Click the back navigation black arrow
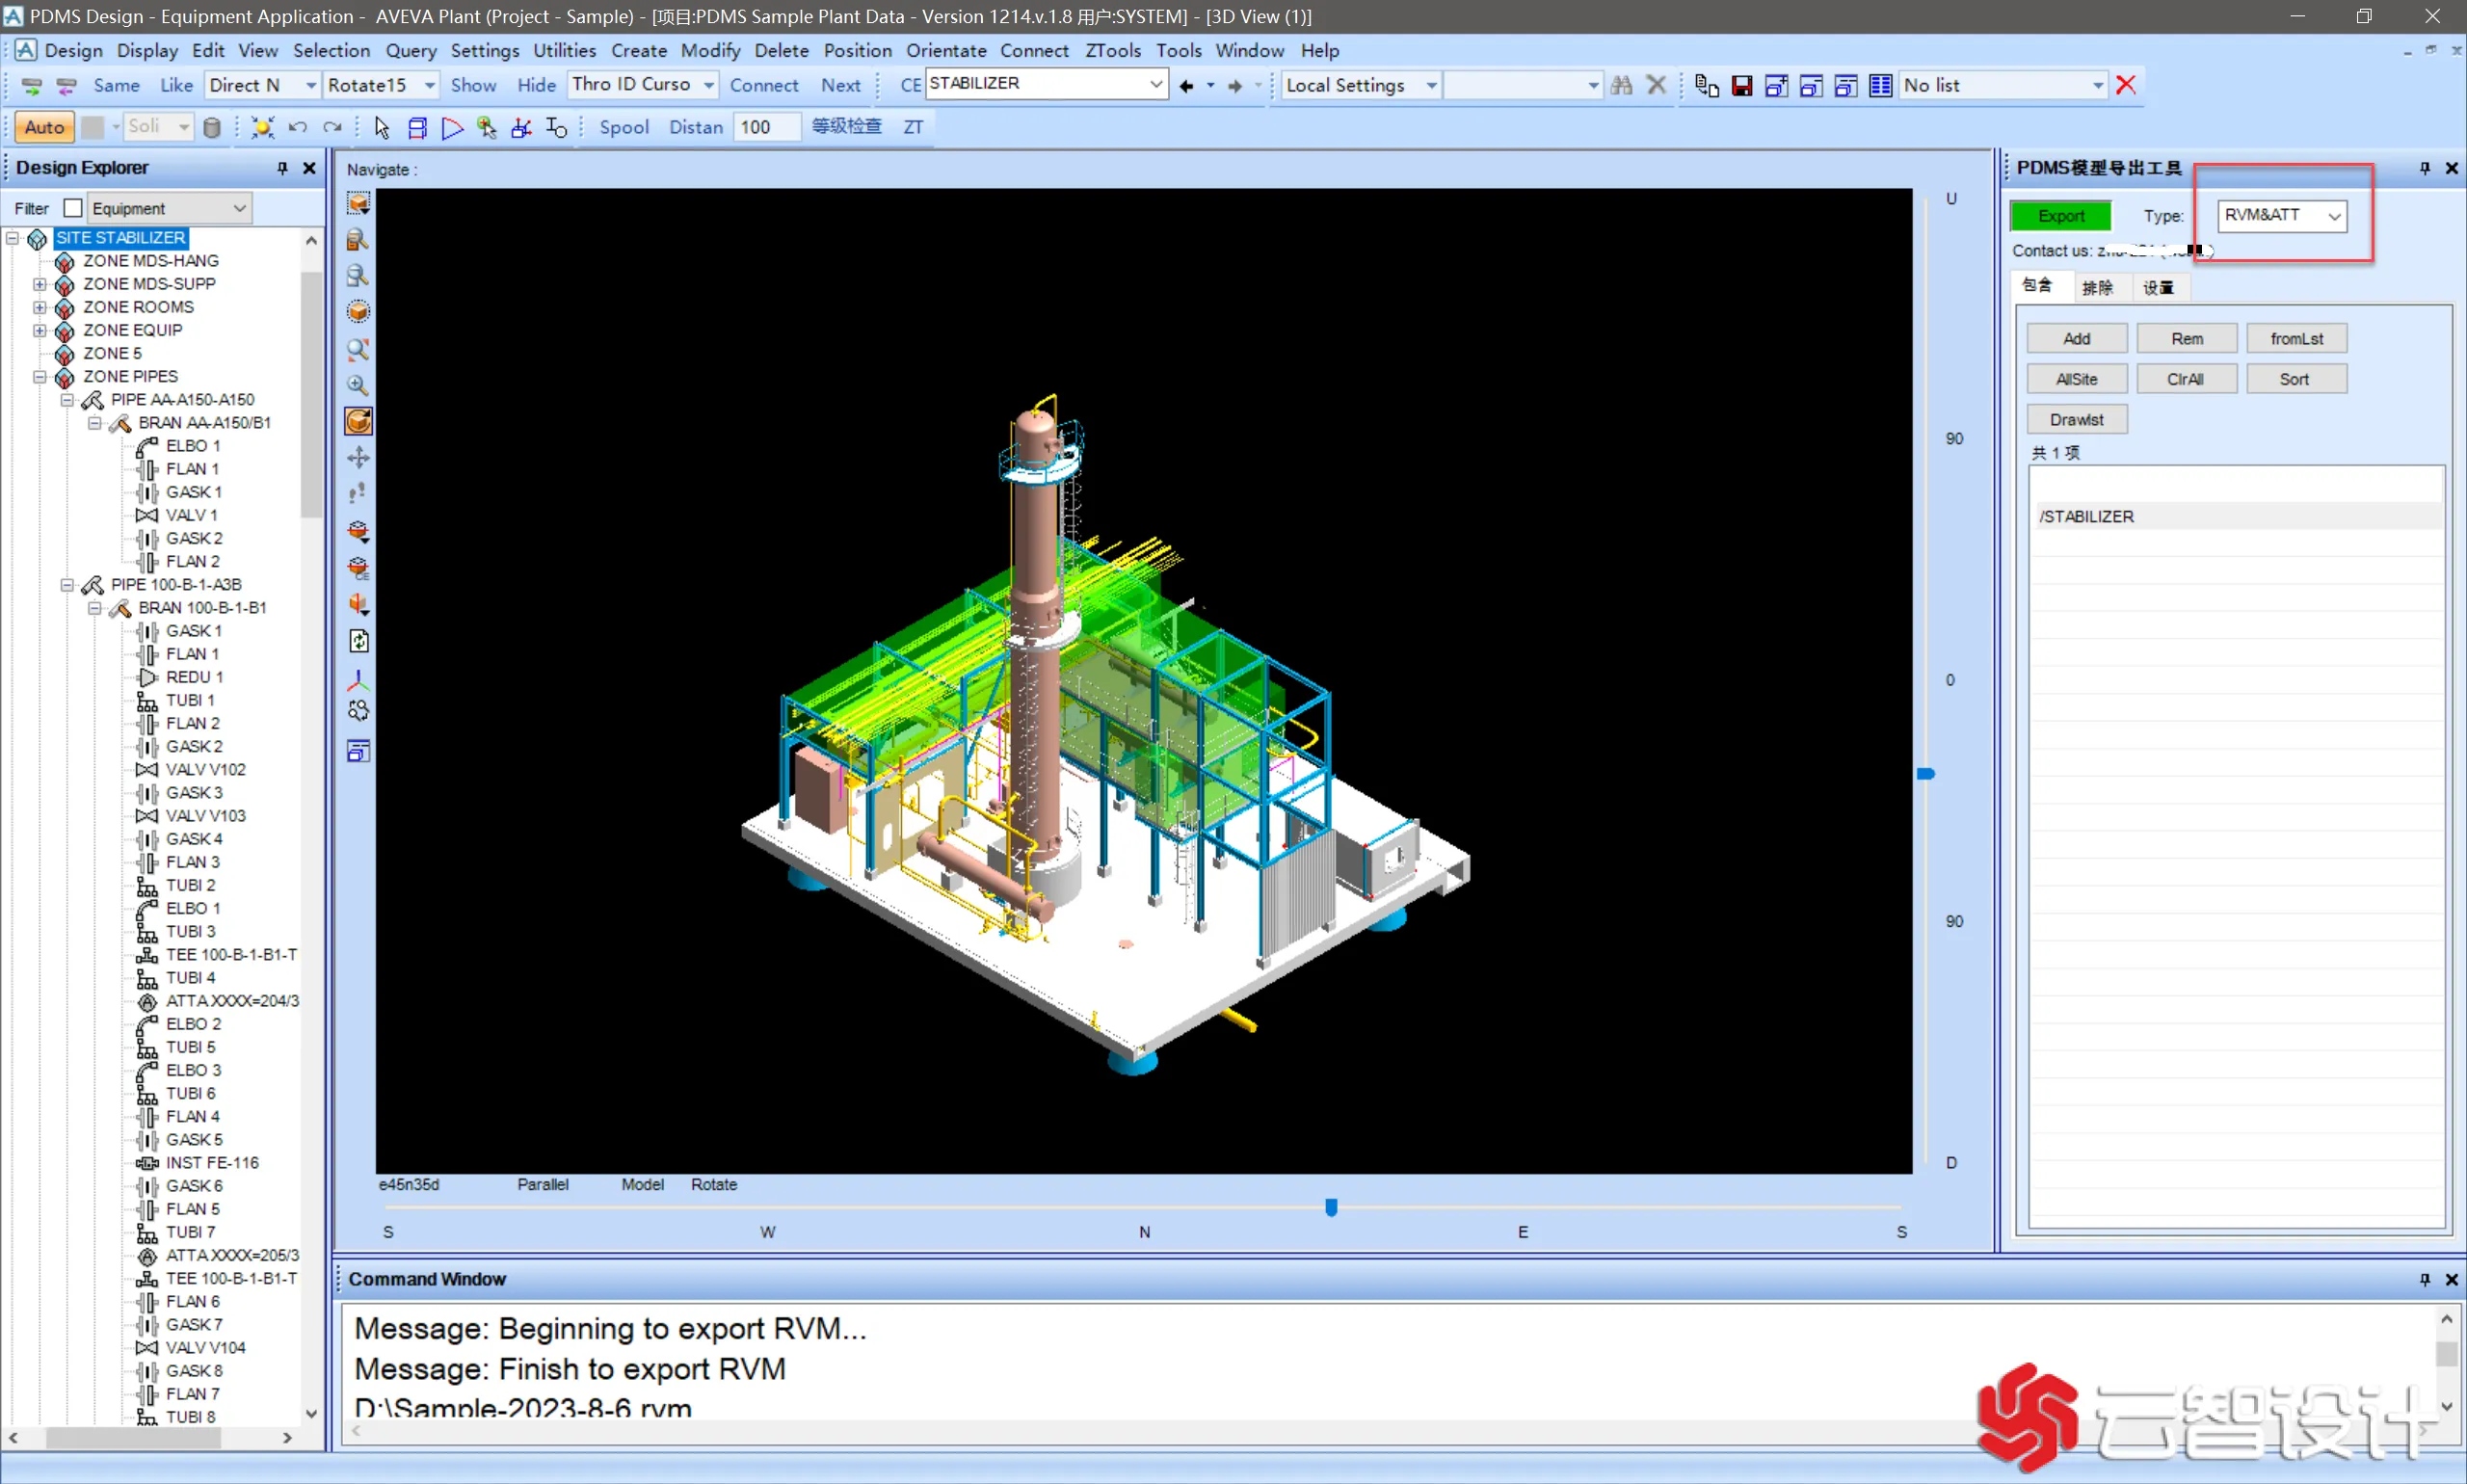The image size is (2467, 1484). (x=1186, y=86)
